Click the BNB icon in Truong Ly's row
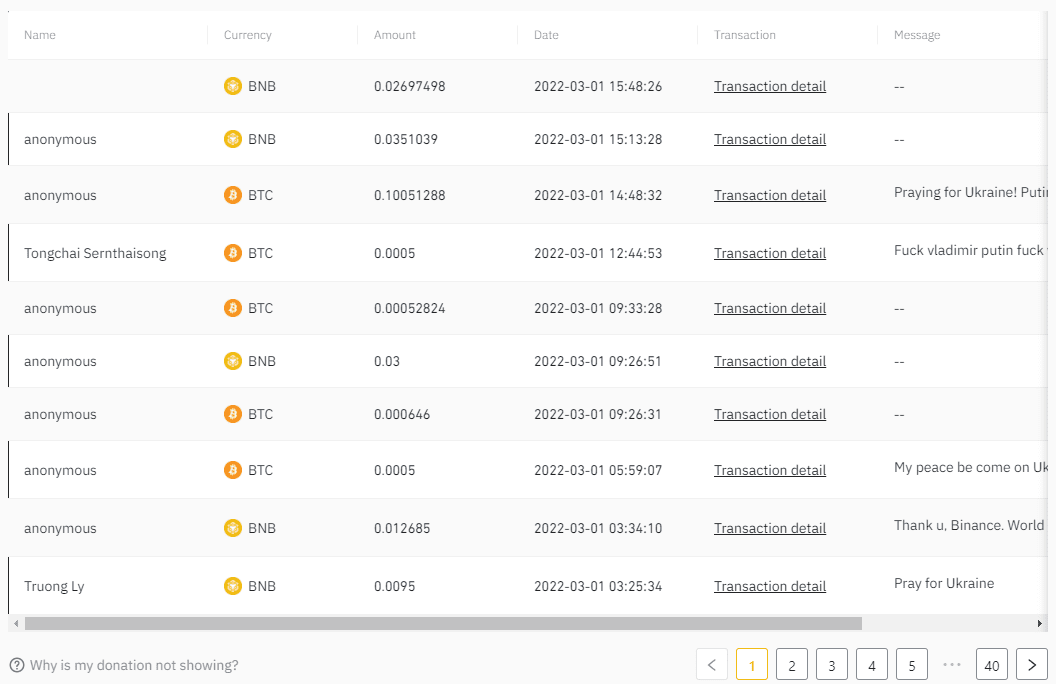This screenshot has width=1056, height=684. point(233,586)
